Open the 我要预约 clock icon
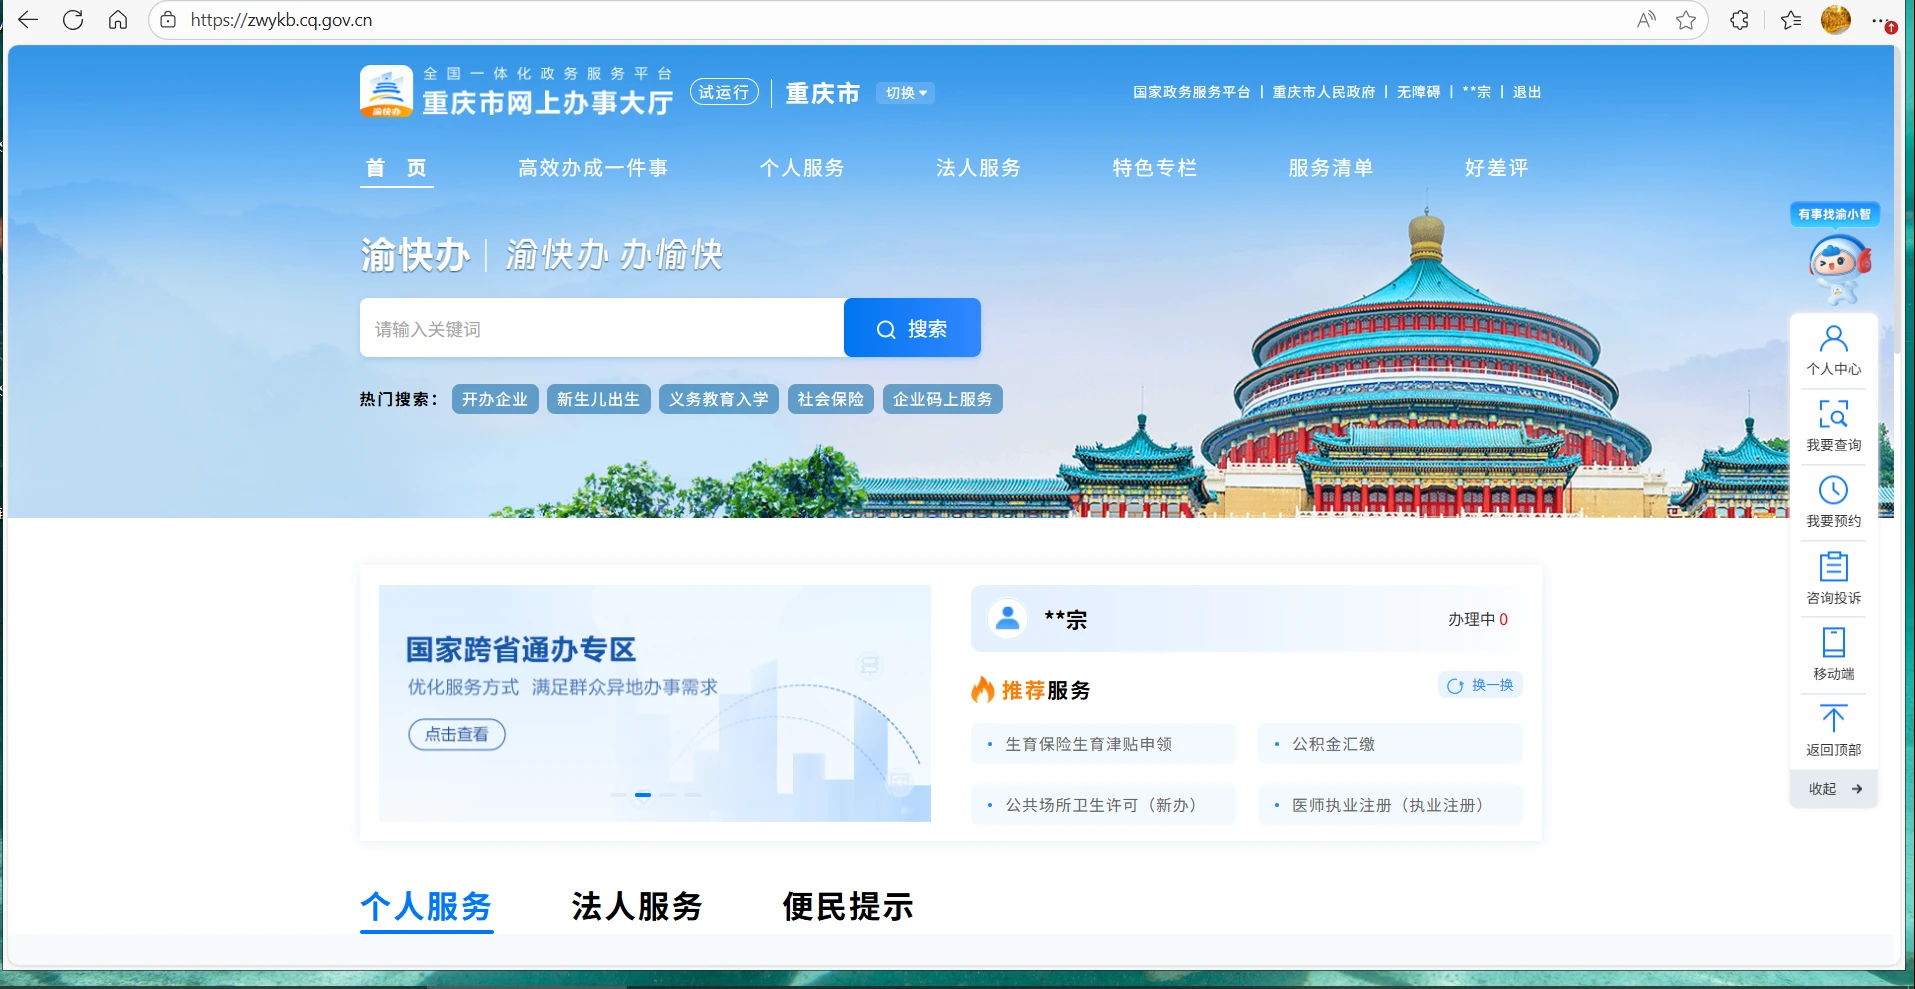This screenshot has width=1915, height=989. pos(1833,491)
